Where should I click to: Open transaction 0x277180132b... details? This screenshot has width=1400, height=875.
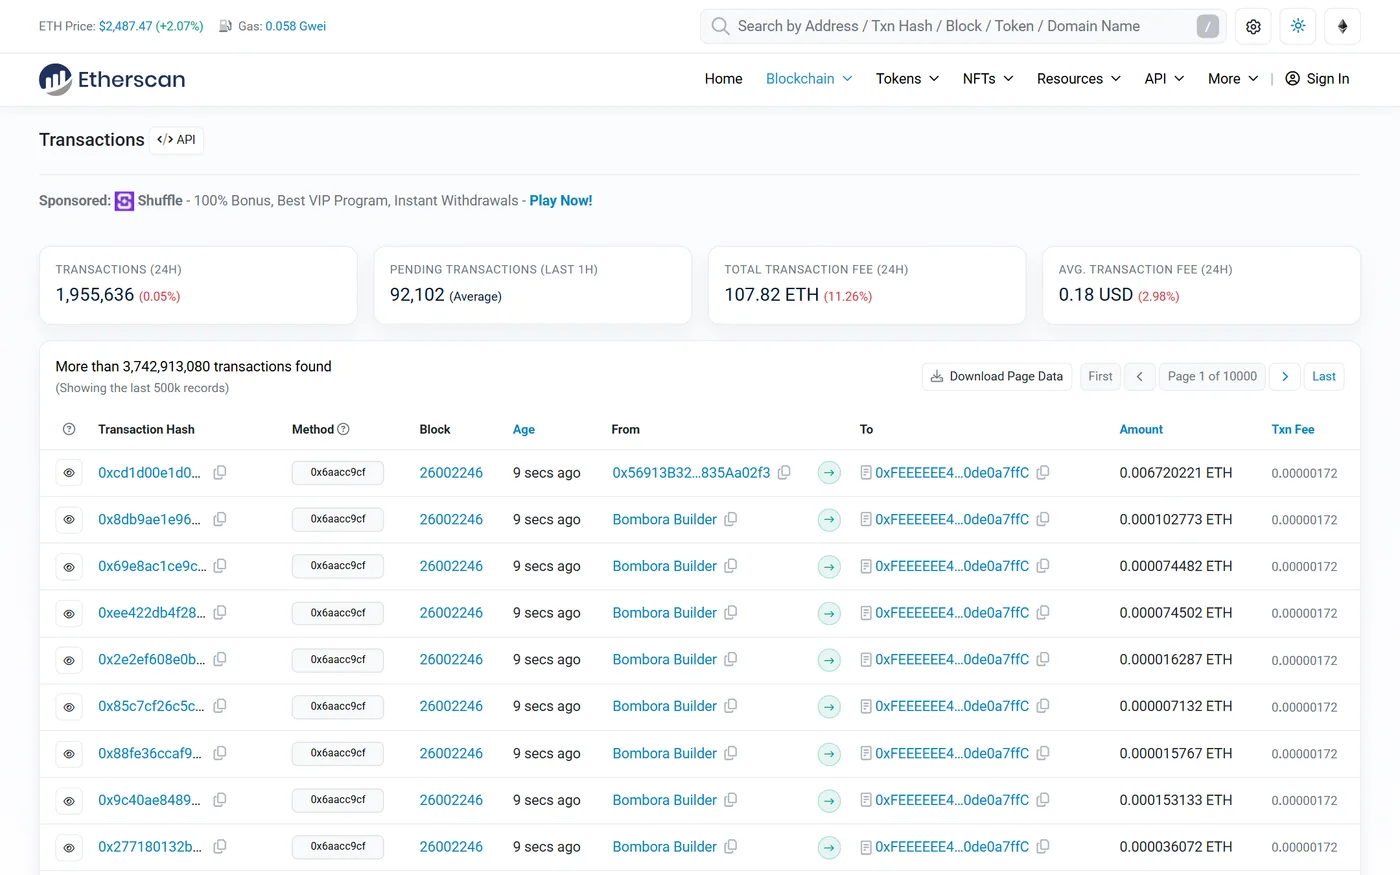(150, 846)
